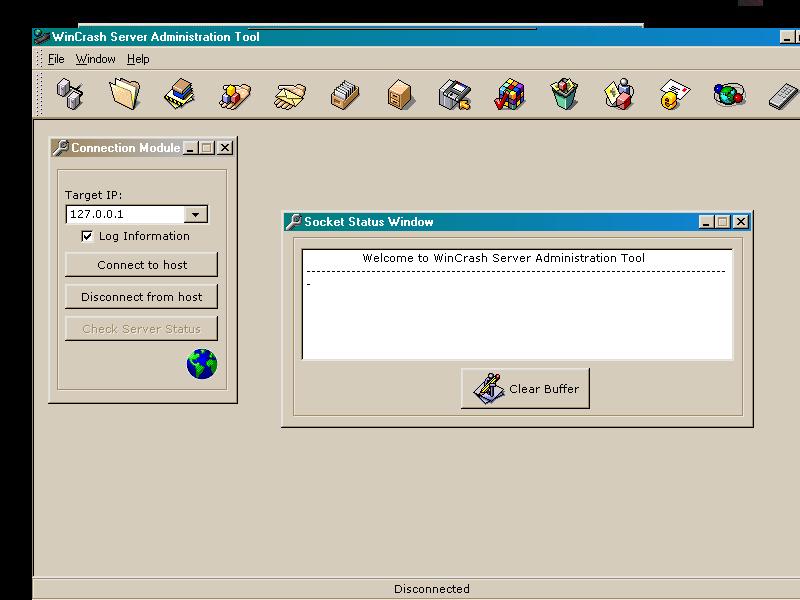800x600 pixels.
Task: Click the brown filing cabinet toolbar icon
Action: click(400, 94)
